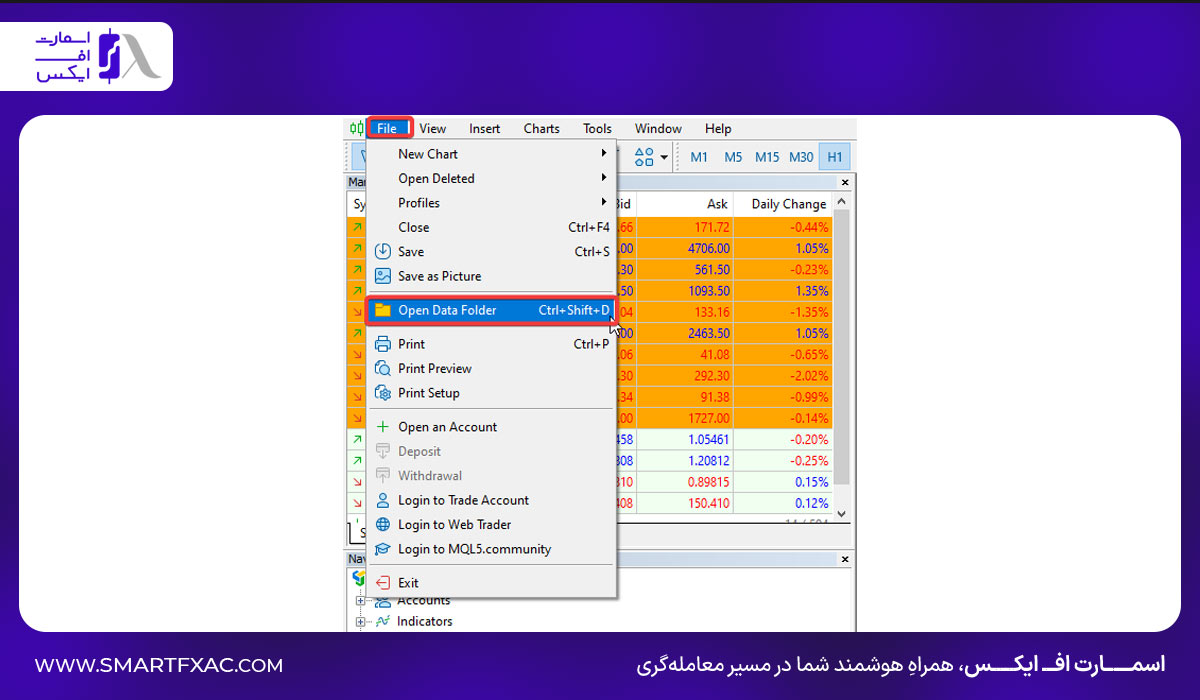Expand the Profiles submenu
Screen dimensions: 1200x700
coord(491,203)
